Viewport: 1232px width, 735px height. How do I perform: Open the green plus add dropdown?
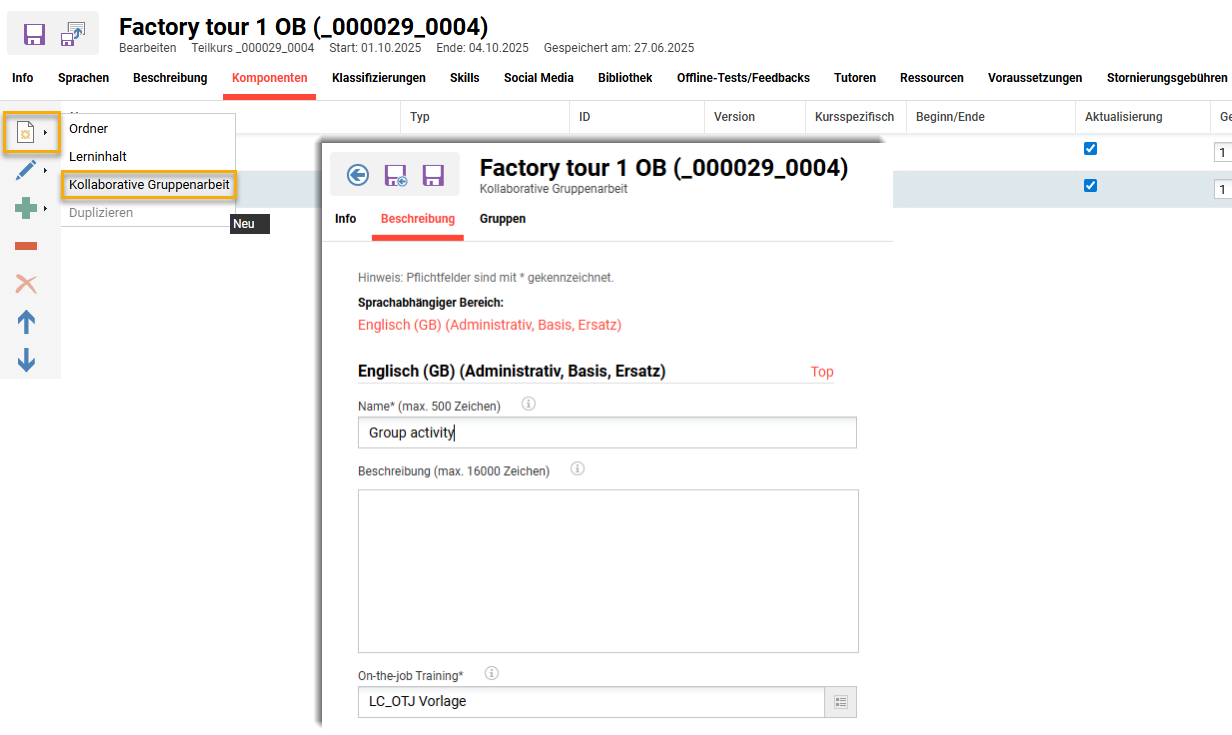pos(30,208)
